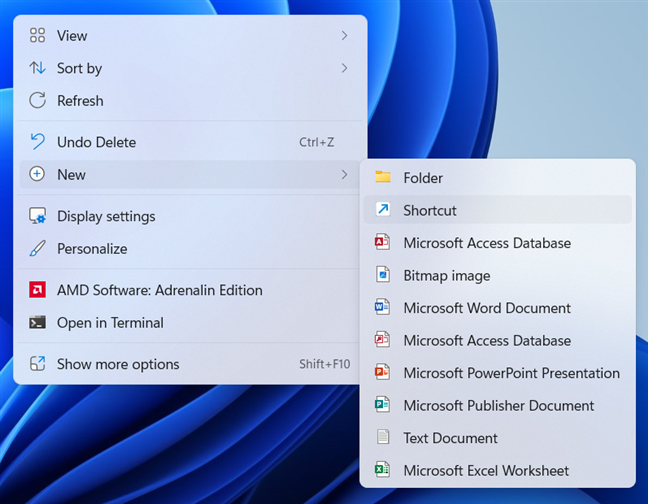The image size is (648, 504).
Task: Click the up-down arrows Sort by icon
Action: (x=37, y=68)
